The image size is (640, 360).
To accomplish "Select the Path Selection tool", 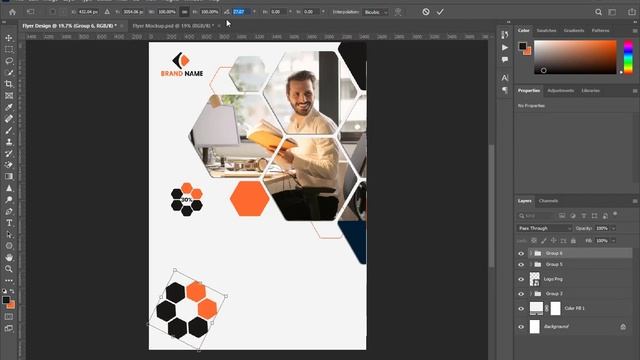I will [9, 235].
